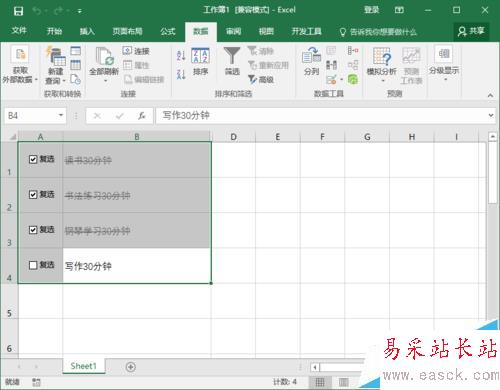The height and width of the screenshot is (390, 500).
Task: Click the Select All corner triangle
Action: pyautogui.click(x=13, y=136)
